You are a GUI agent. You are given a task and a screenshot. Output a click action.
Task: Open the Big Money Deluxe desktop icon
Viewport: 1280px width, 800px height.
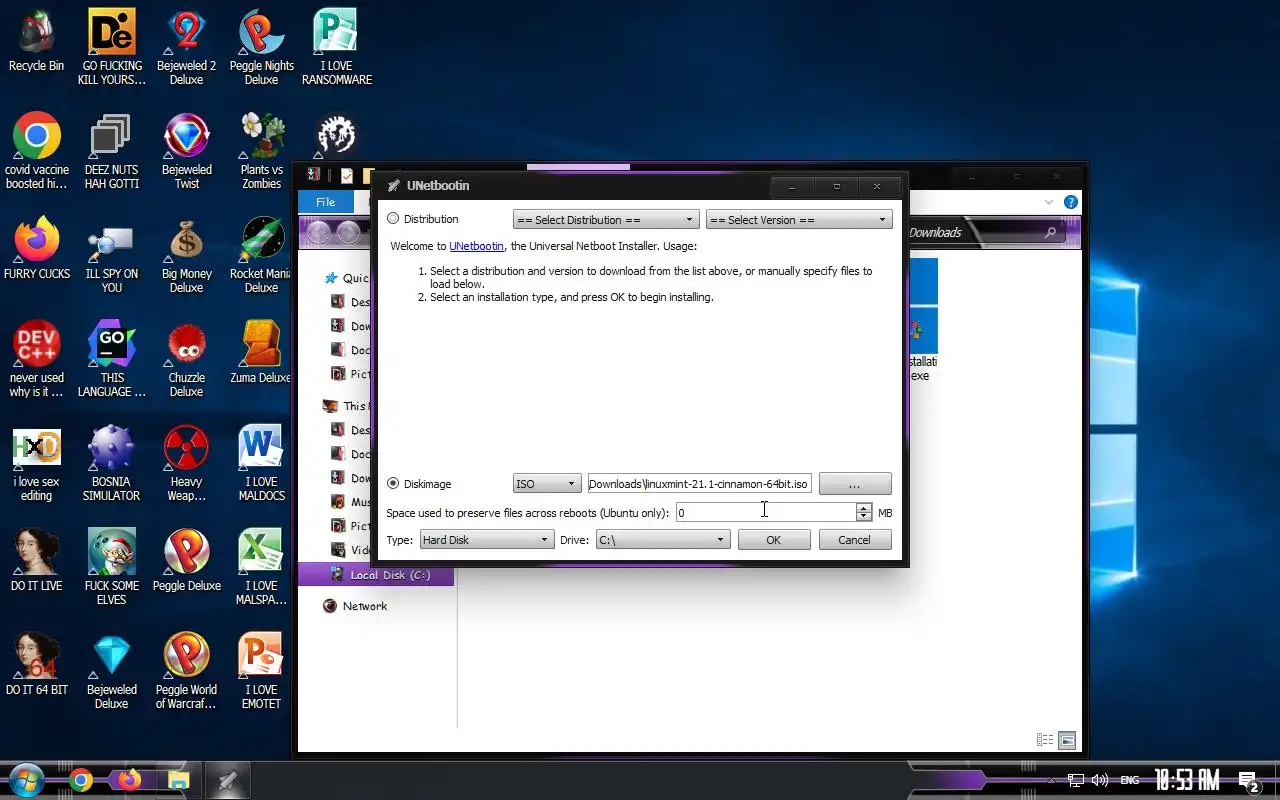point(186,255)
